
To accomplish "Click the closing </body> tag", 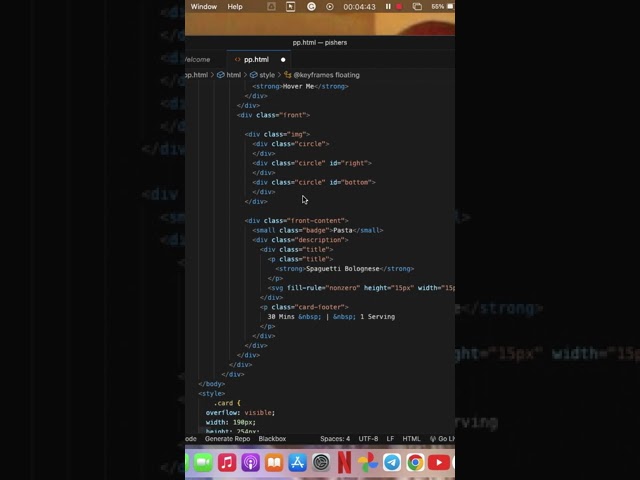I will [x=211, y=384].
